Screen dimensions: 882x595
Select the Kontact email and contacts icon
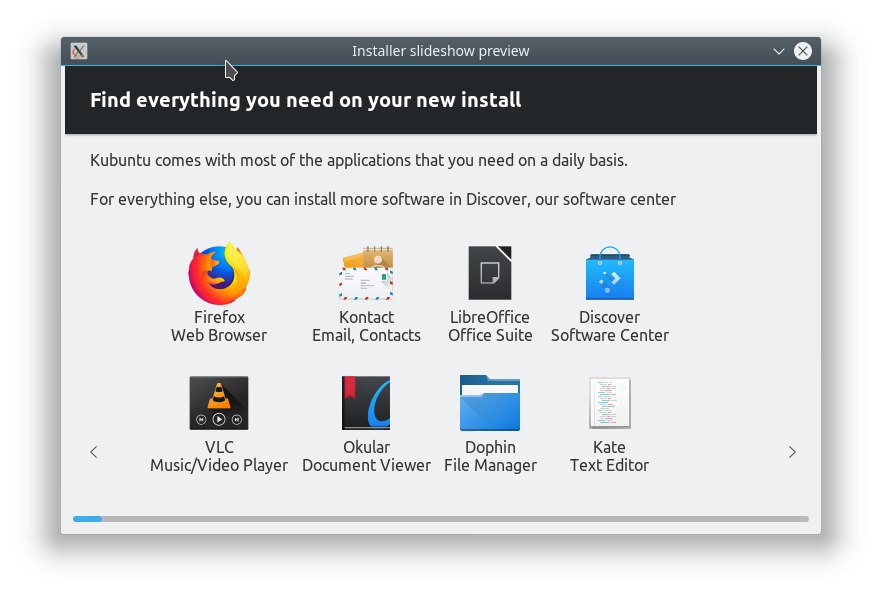click(366, 273)
